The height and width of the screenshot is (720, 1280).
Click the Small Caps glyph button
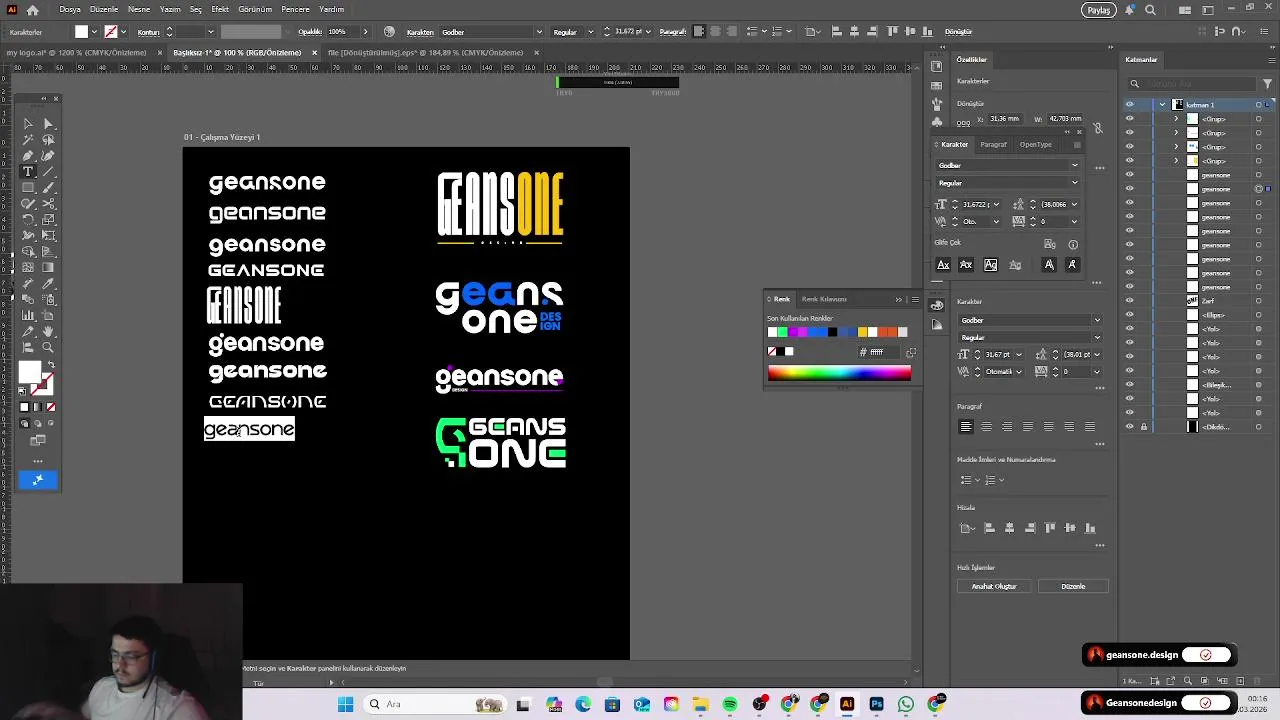[966, 265]
